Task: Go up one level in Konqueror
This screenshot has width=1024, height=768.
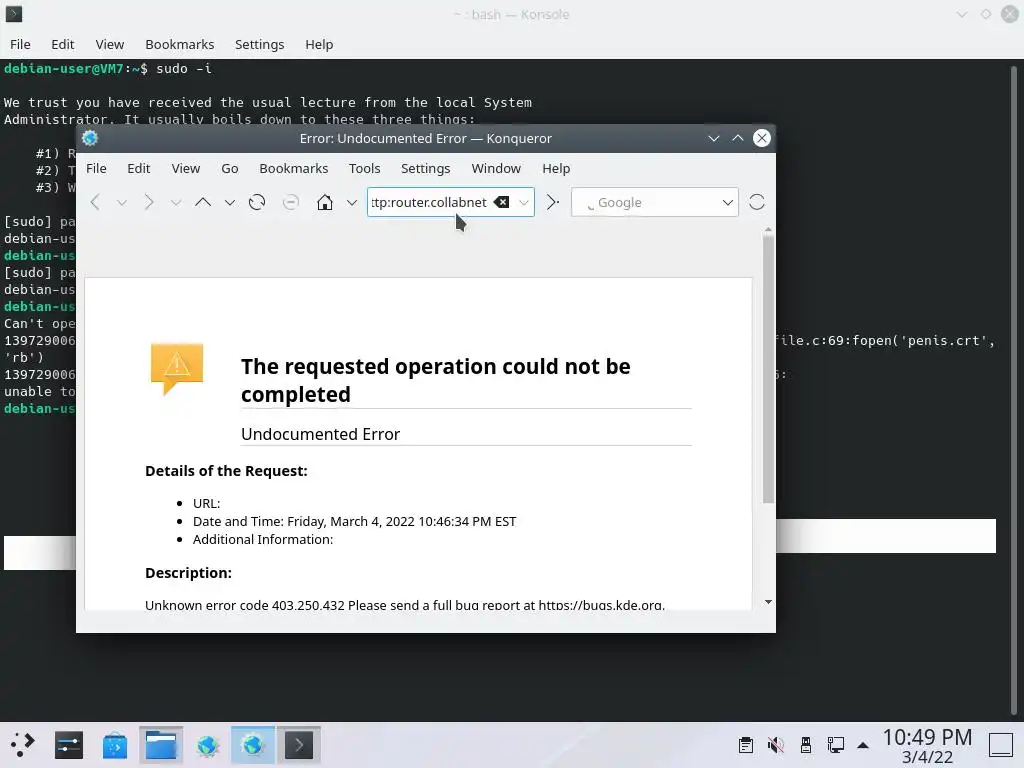Action: pyautogui.click(x=203, y=202)
